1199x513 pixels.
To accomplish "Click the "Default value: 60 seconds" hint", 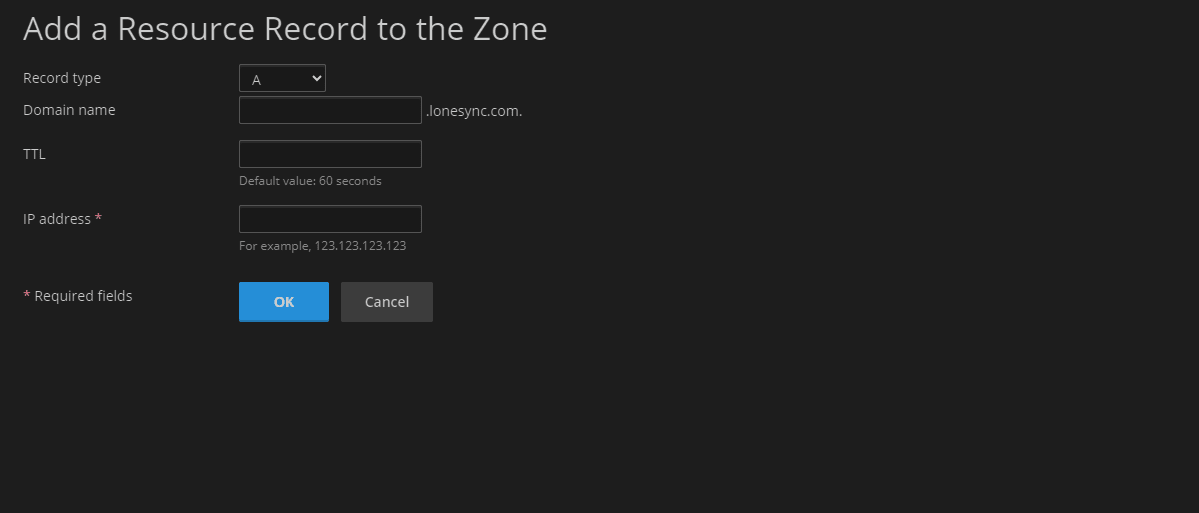I will coord(310,181).
